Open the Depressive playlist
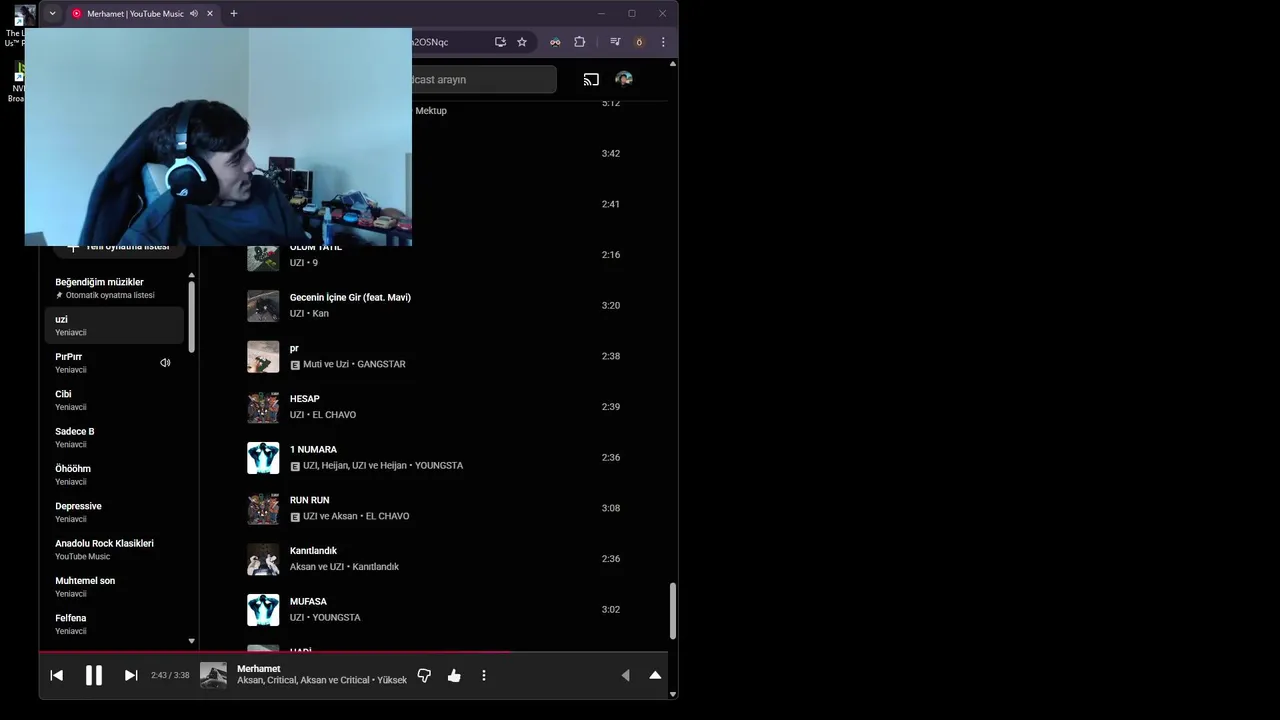Image resolution: width=1280 pixels, height=720 pixels. coord(114,512)
